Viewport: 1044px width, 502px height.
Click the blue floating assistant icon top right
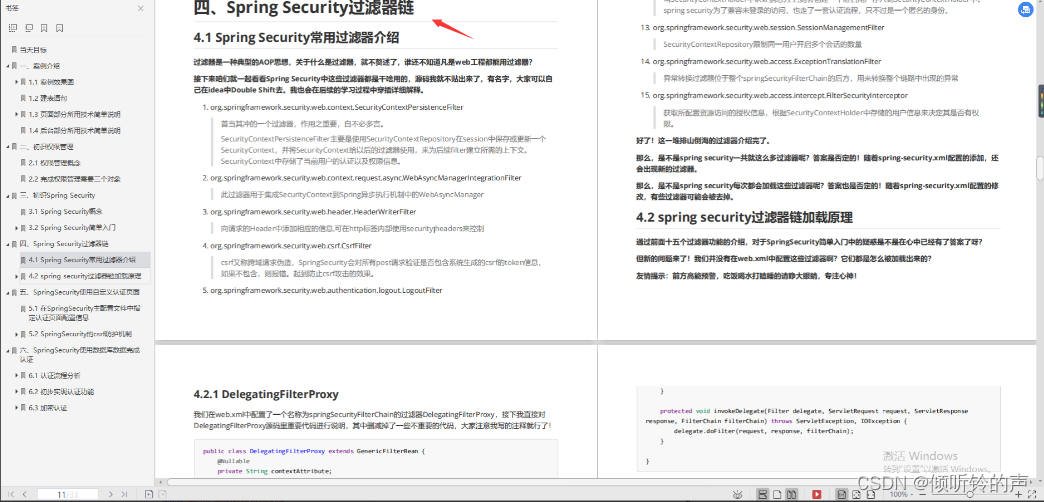pyautogui.click(x=1025, y=9)
